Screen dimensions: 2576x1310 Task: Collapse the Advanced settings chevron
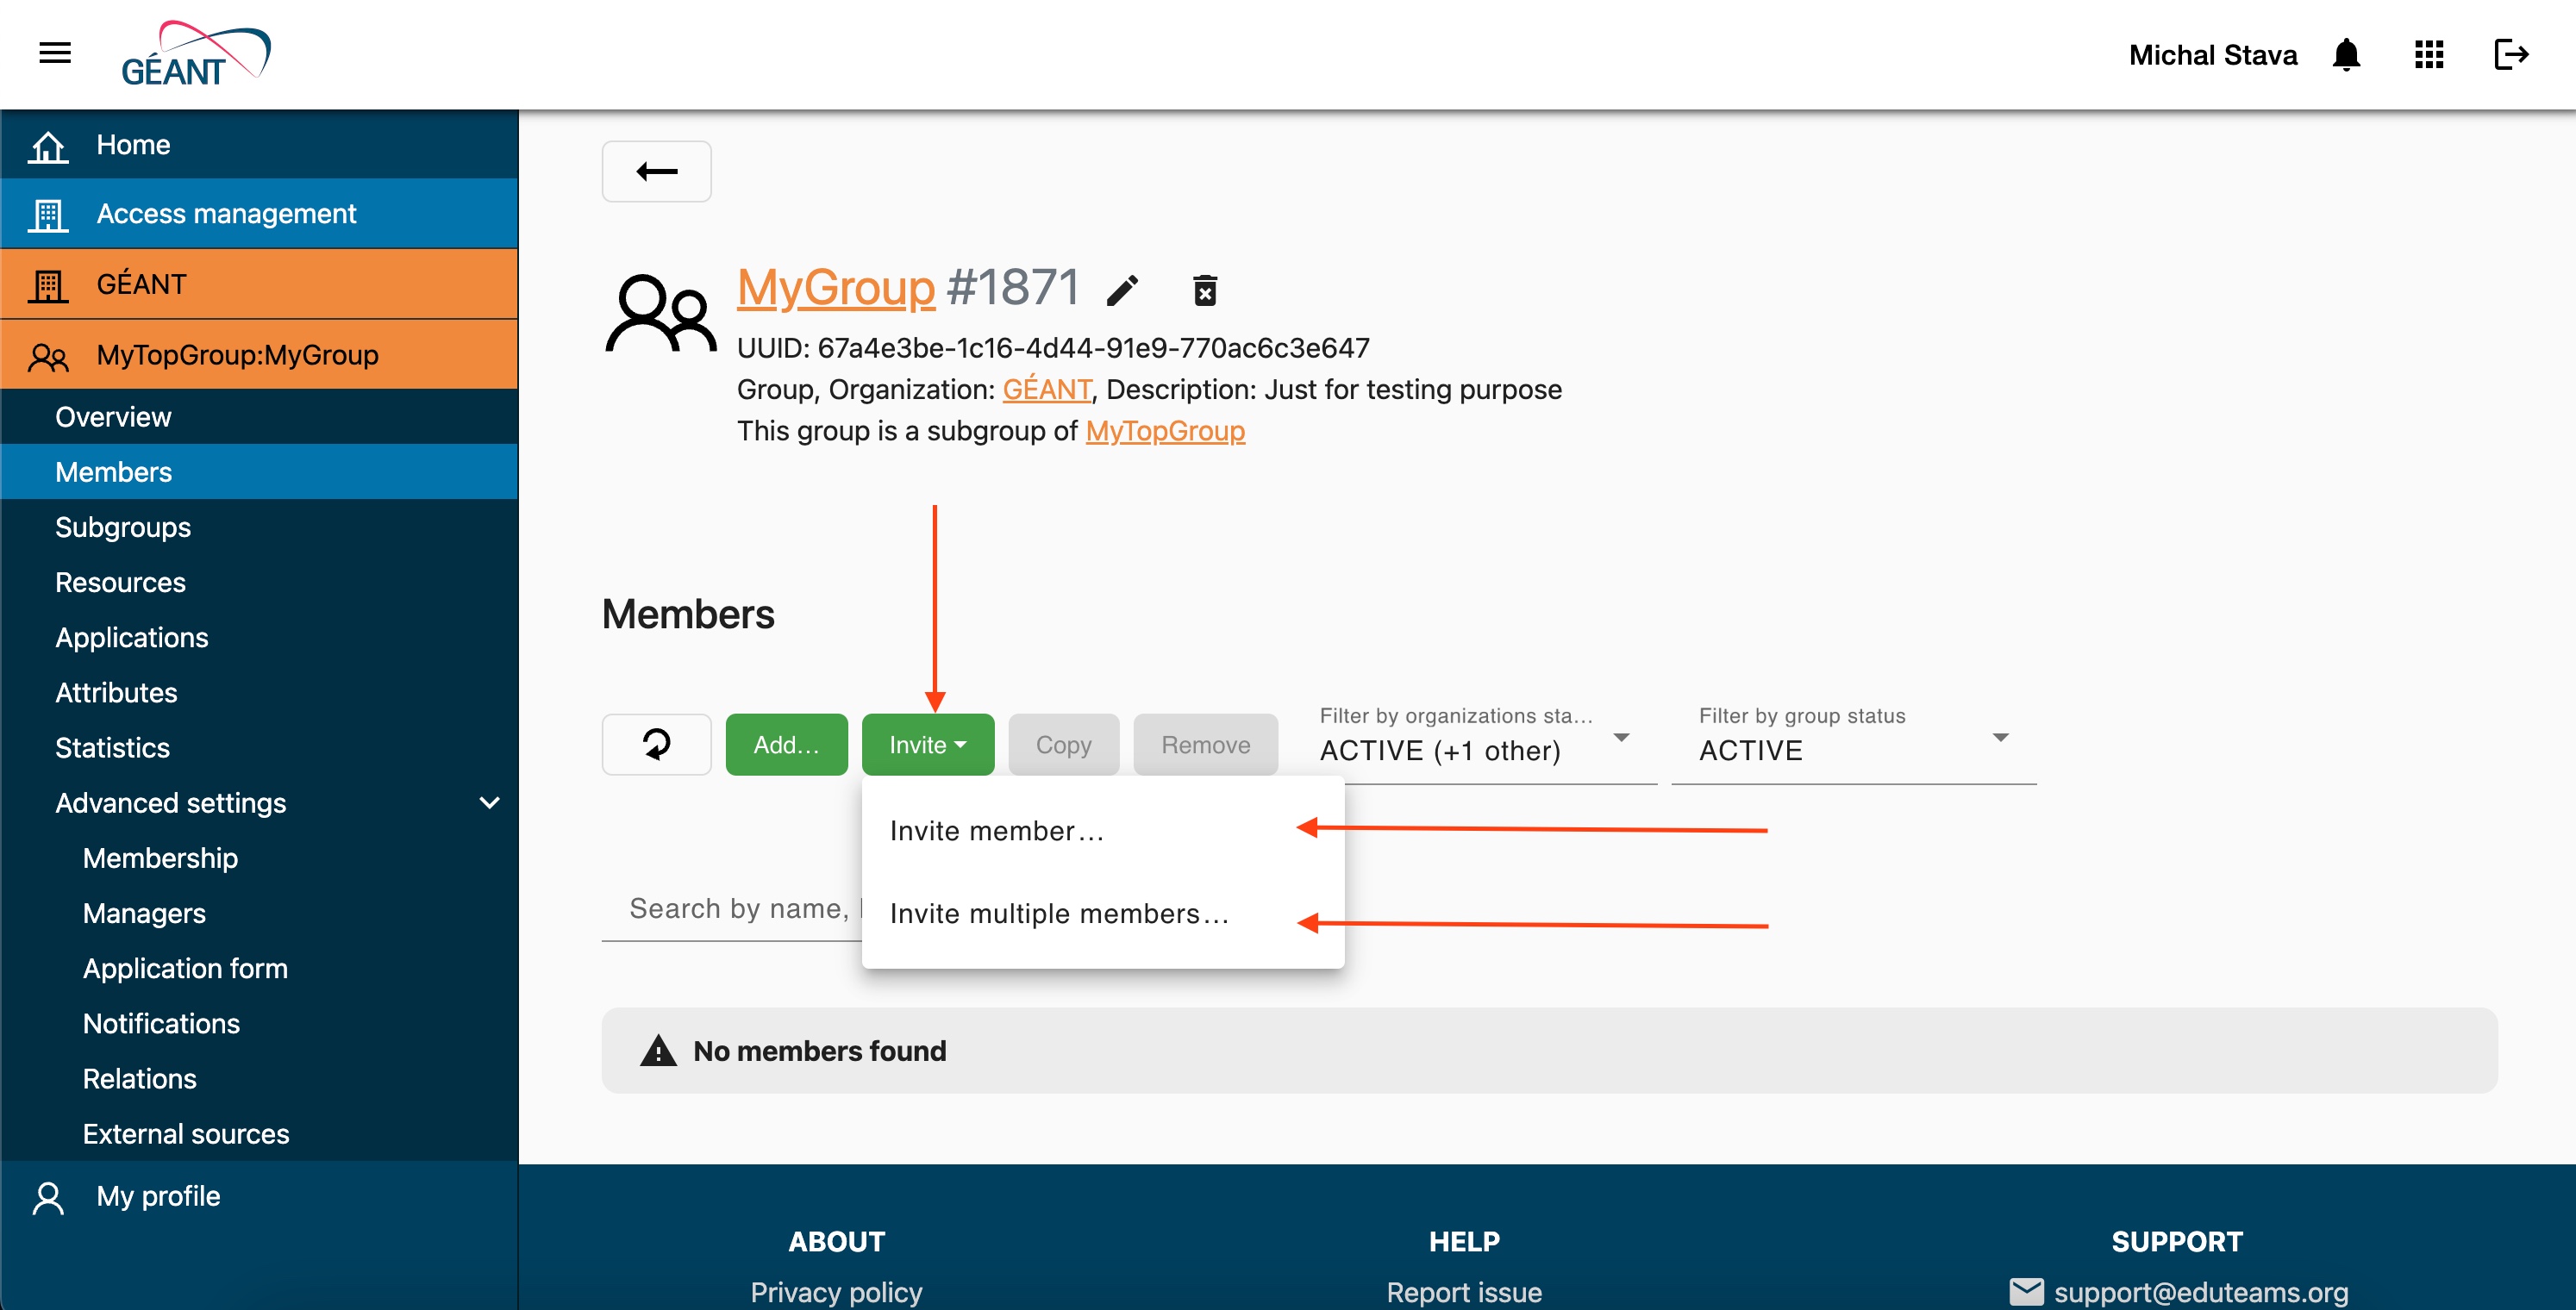coord(489,803)
